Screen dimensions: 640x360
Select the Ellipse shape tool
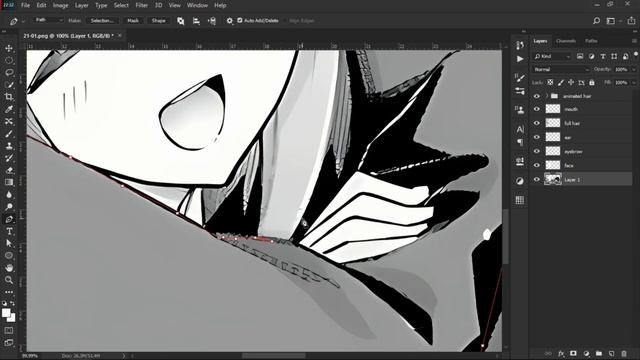click(9, 256)
